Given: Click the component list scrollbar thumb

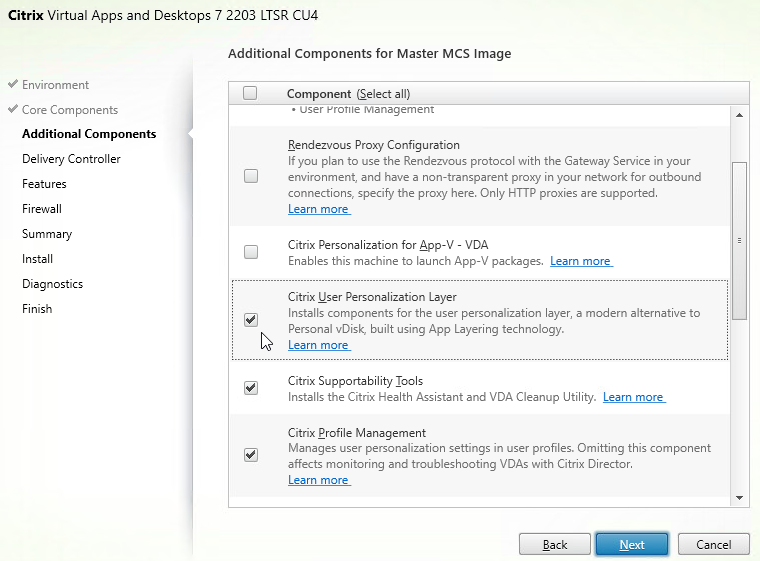Looking at the screenshot, I should (739, 240).
